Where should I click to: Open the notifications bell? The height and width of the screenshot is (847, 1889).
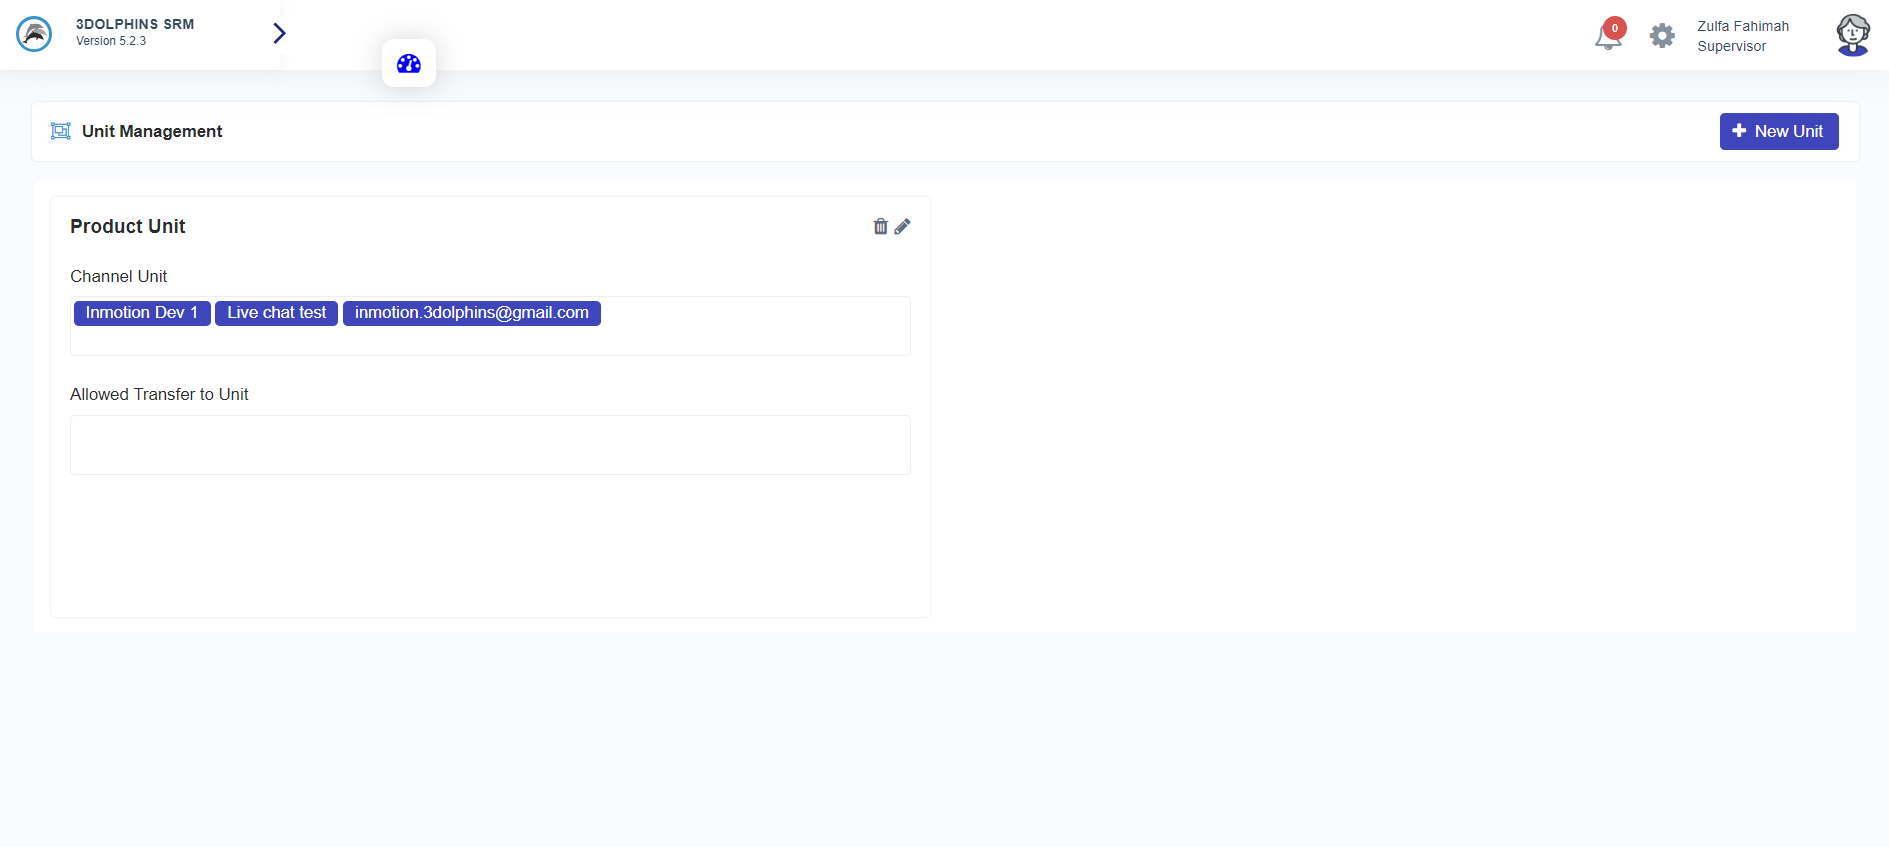tap(1607, 37)
